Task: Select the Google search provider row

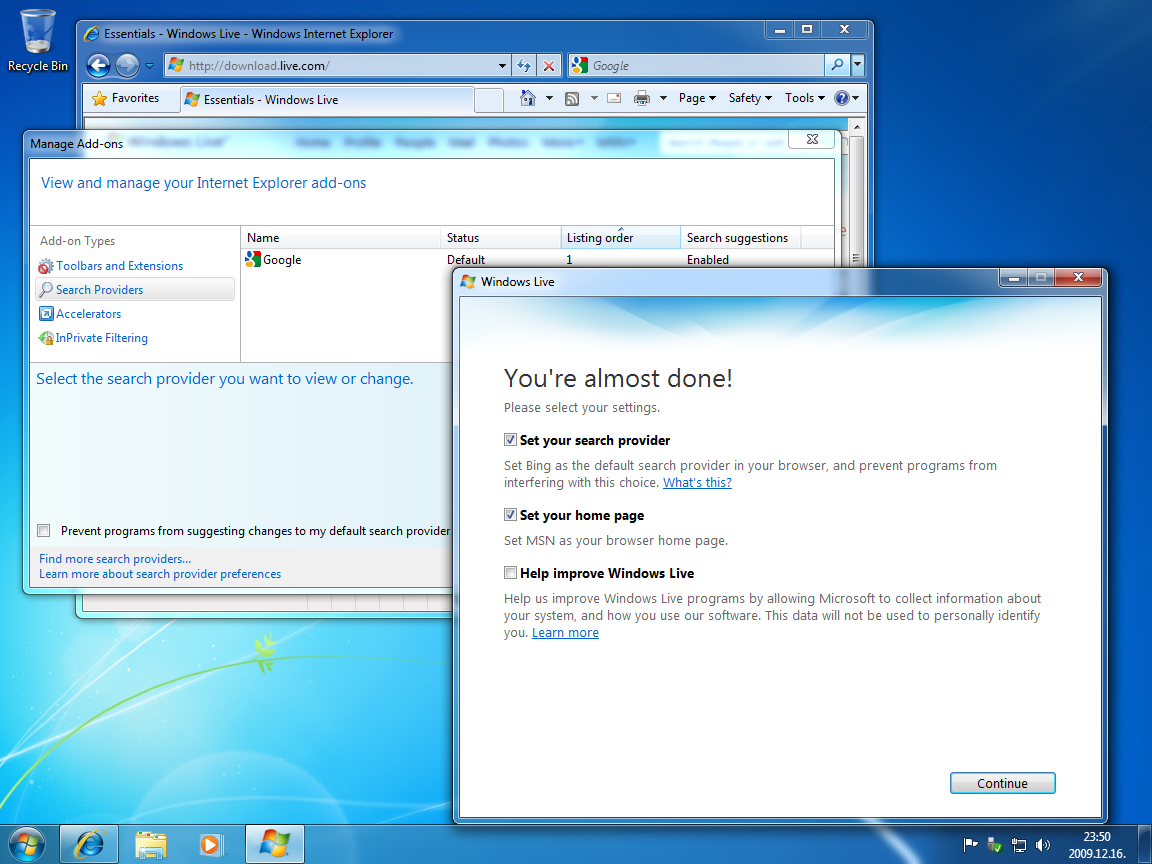Action: point(537,259)
